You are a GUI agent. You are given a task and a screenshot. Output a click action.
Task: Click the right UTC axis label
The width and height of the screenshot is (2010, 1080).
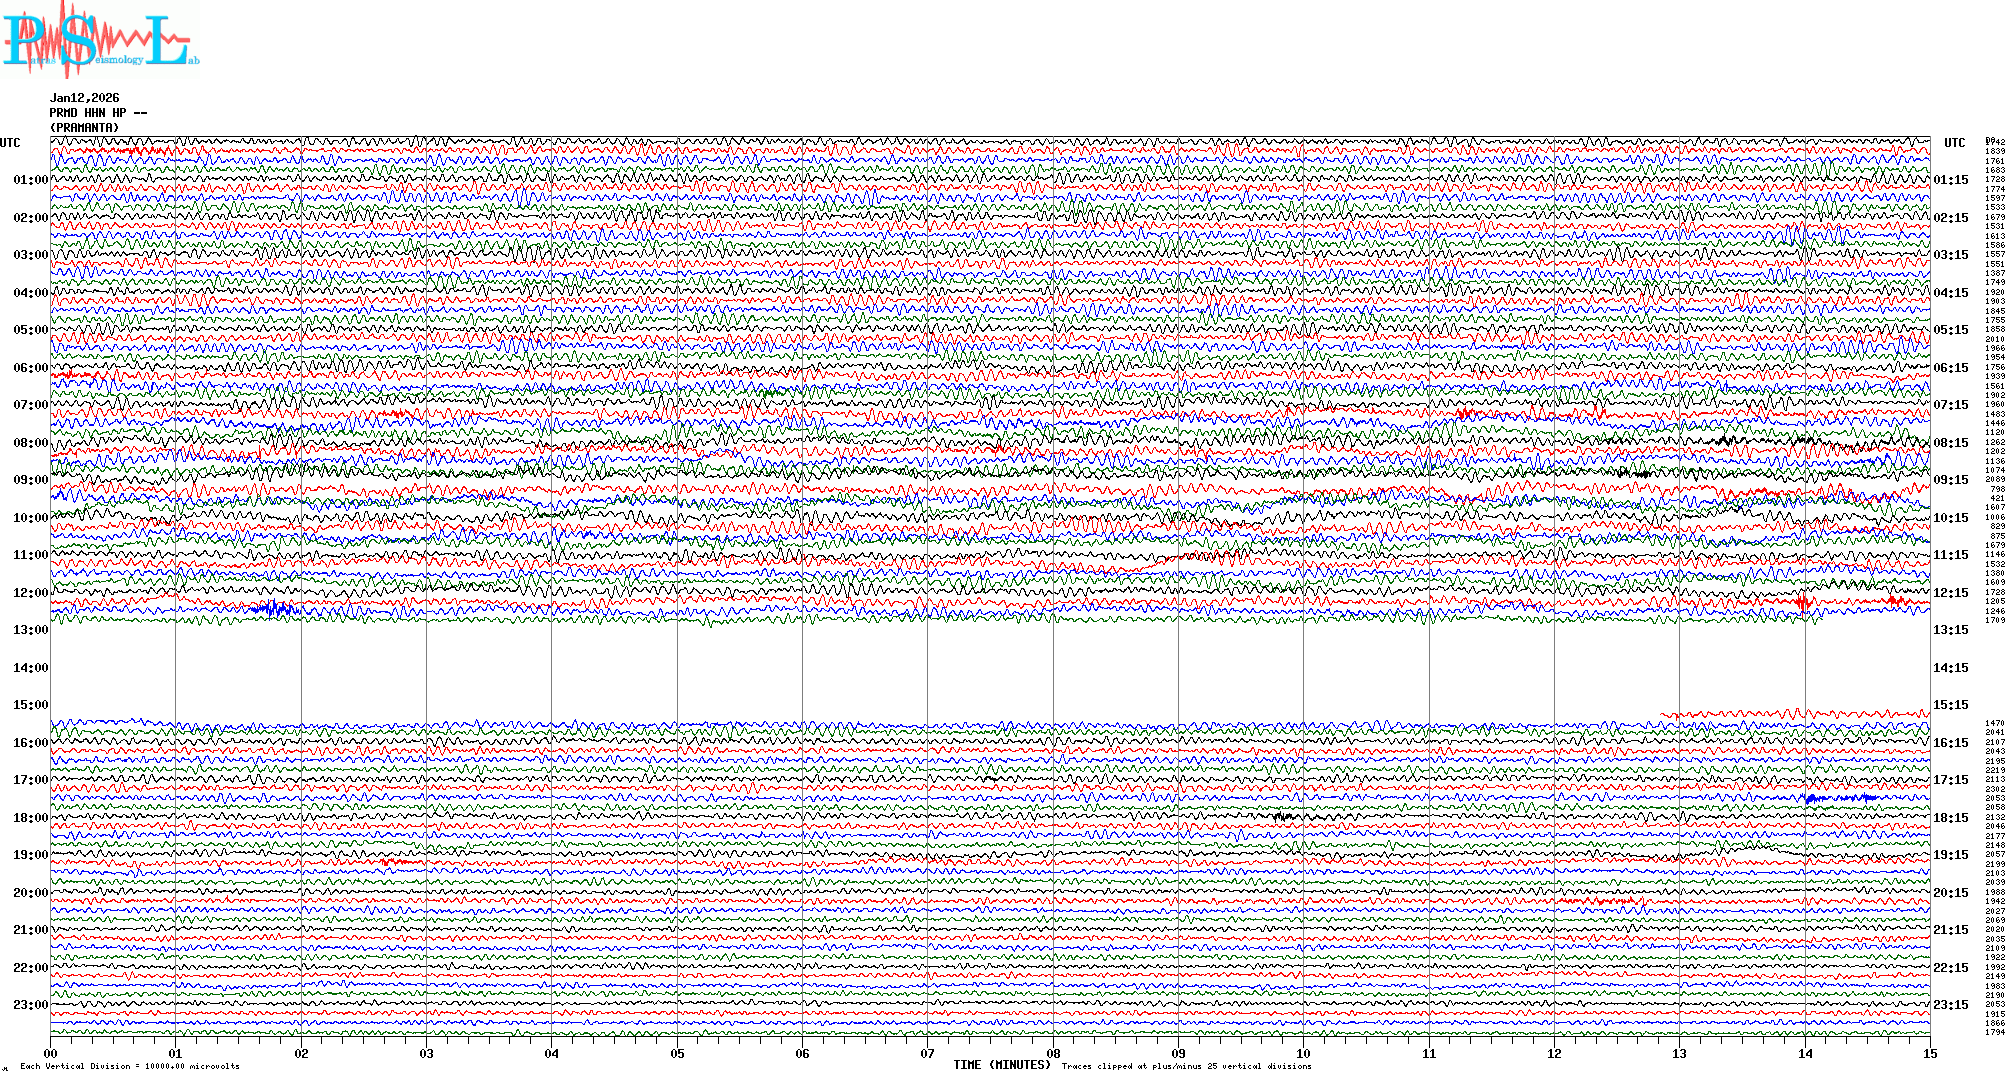(x=1955, y=143)
